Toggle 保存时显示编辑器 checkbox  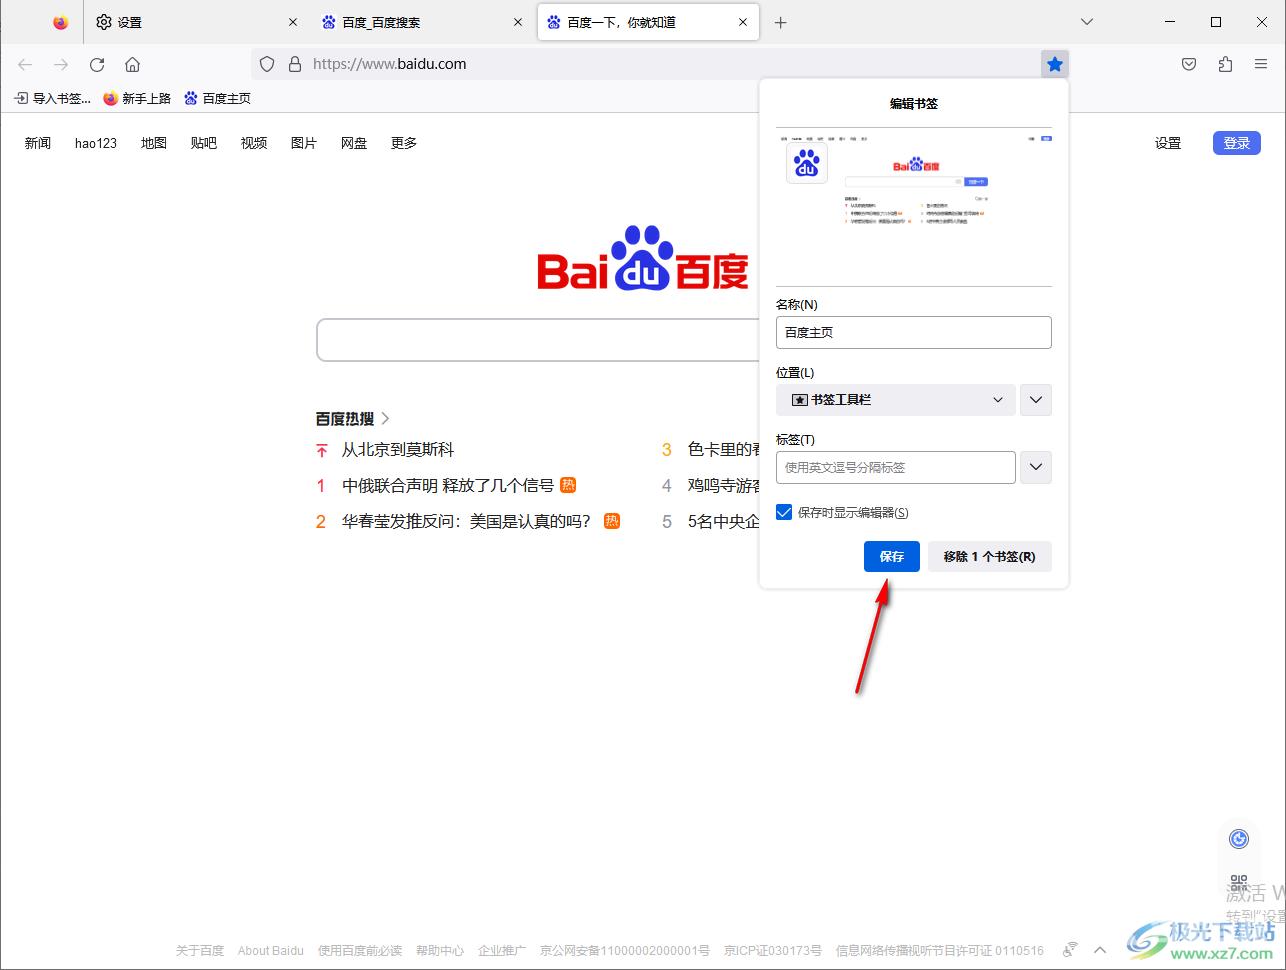pos(784,512)
